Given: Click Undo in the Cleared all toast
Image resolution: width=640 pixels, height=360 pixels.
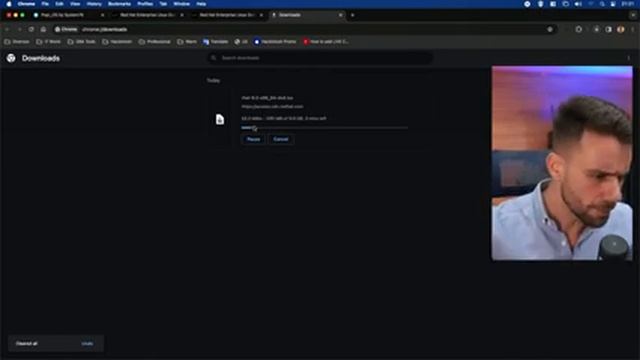Looking at the screenshot, I should coord(87,344).
